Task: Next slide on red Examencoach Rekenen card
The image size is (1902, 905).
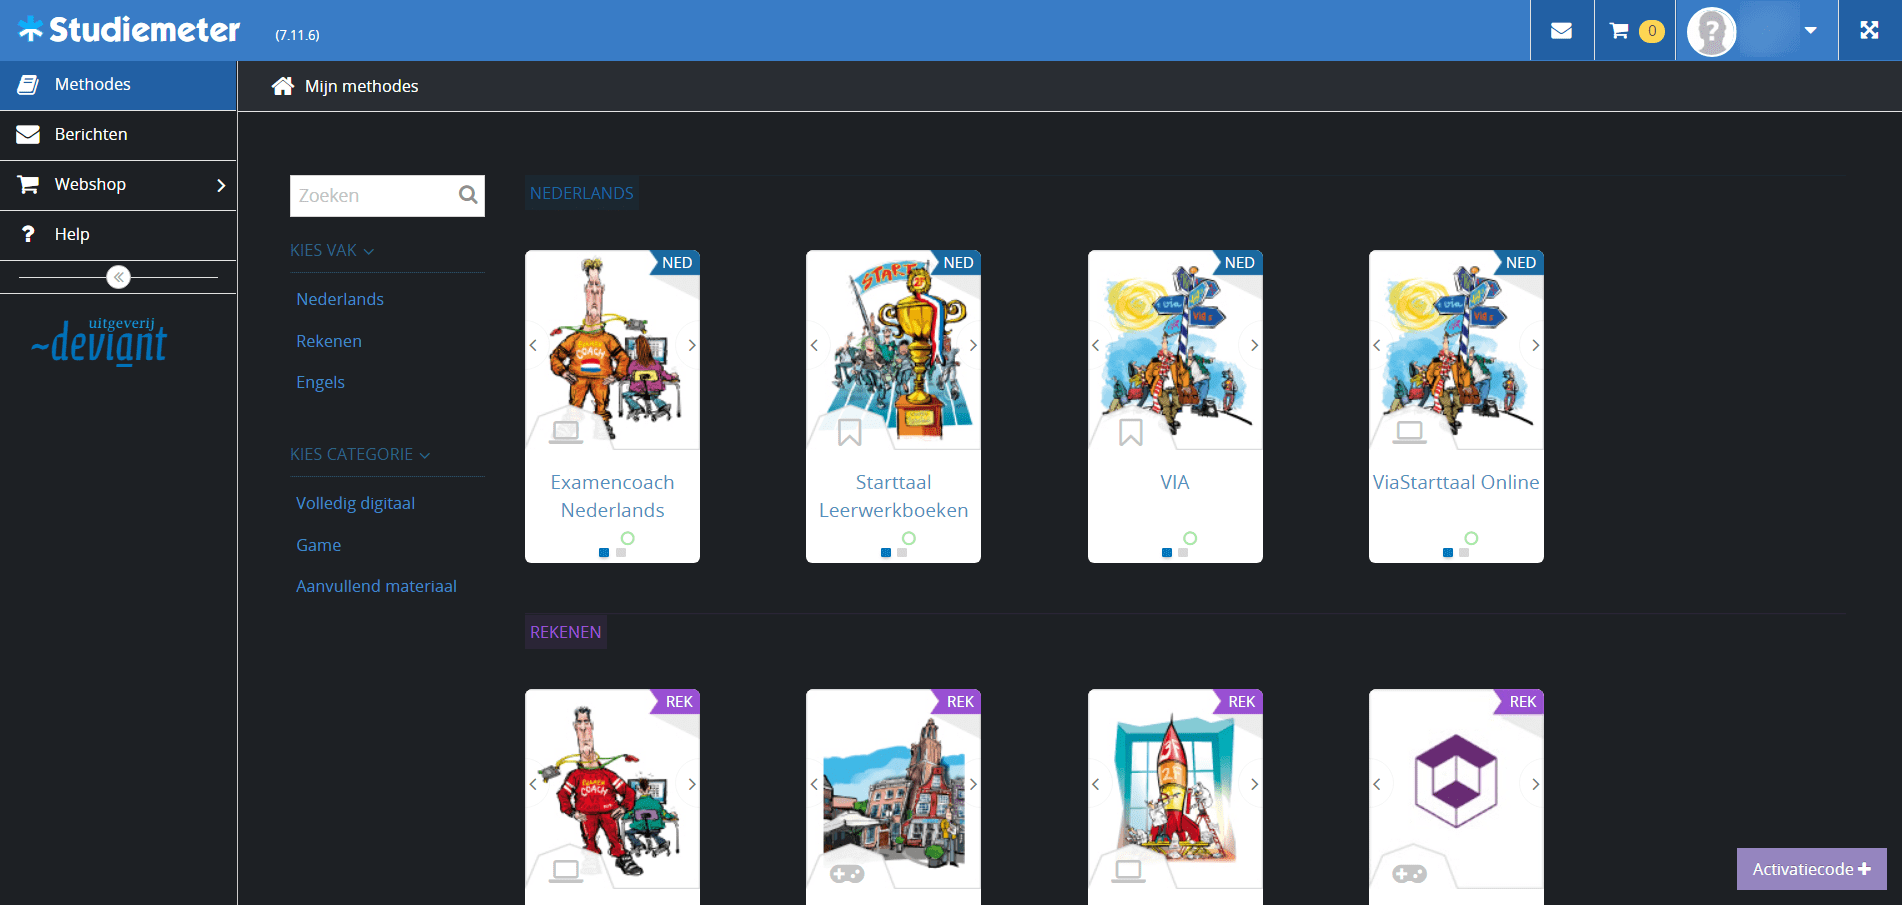Action: pyautogui.click(x=691, y=784)
